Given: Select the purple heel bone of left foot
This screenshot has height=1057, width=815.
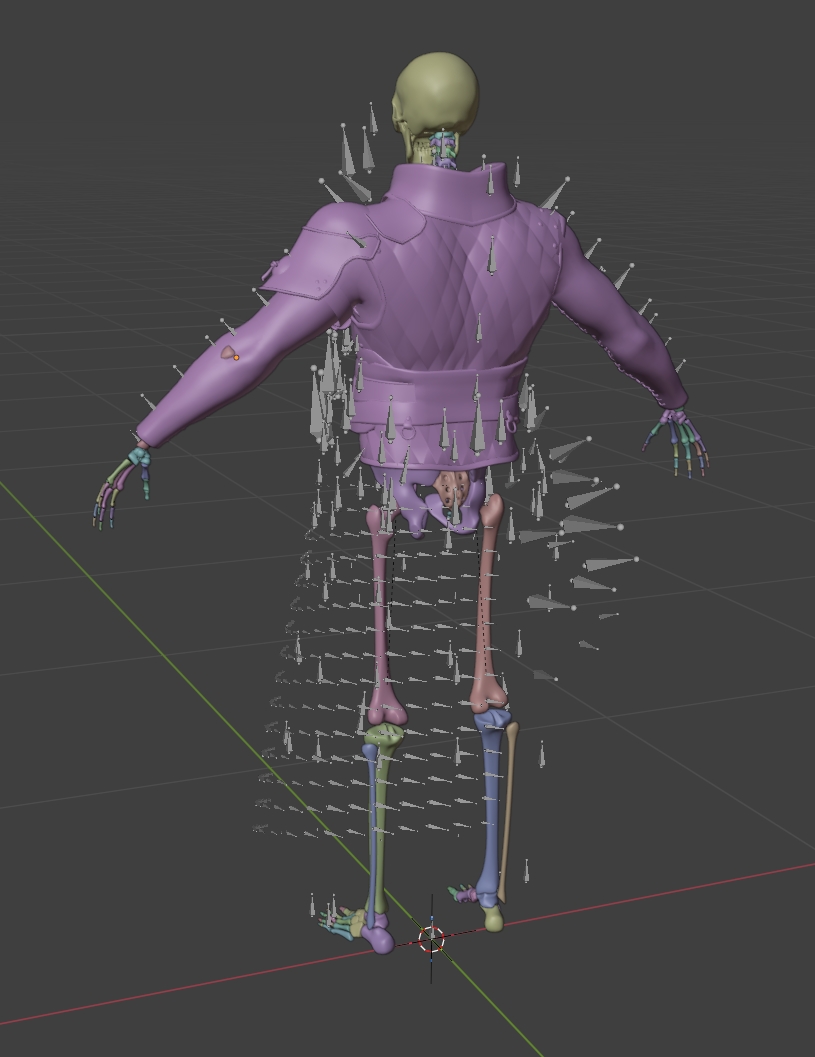Looking at the screenshot, I should tap(378, 937).
